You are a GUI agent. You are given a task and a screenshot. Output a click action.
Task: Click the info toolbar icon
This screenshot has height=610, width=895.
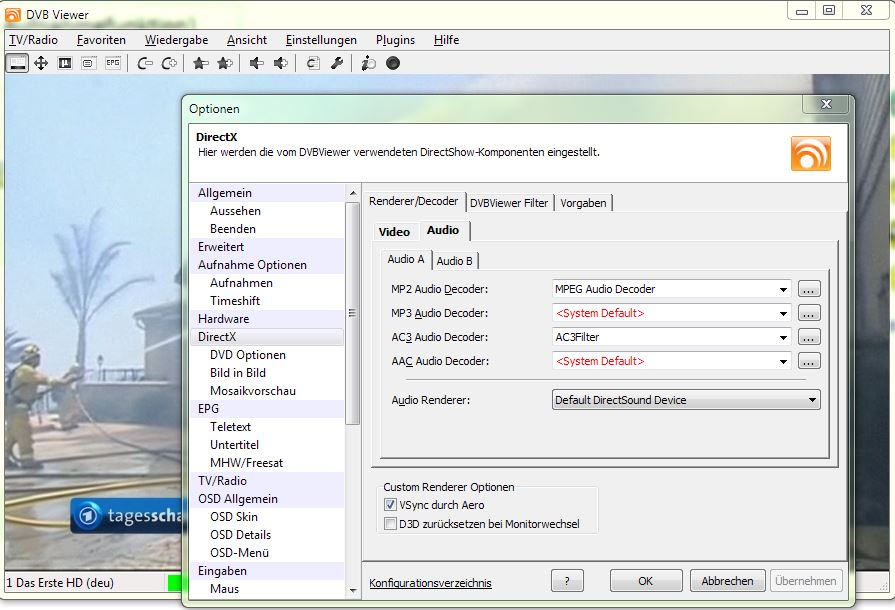pyautogui.click(x=369, y=63)
